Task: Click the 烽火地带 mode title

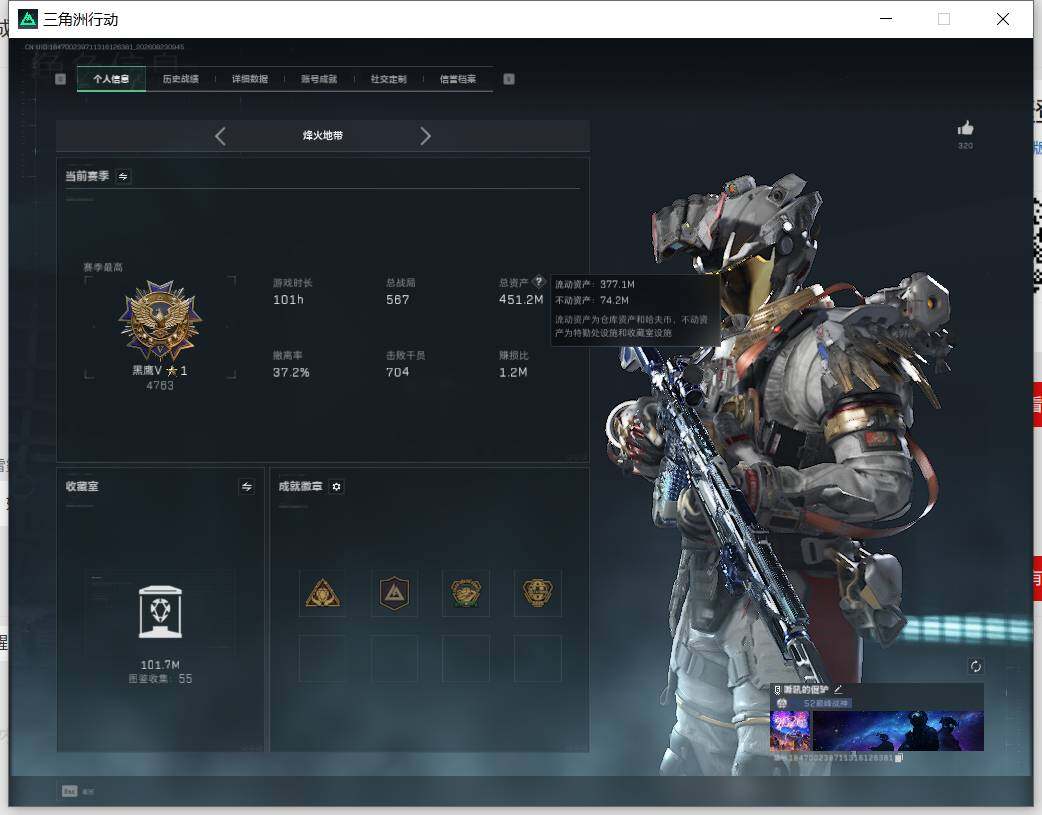Action: [x=323, y=136]
